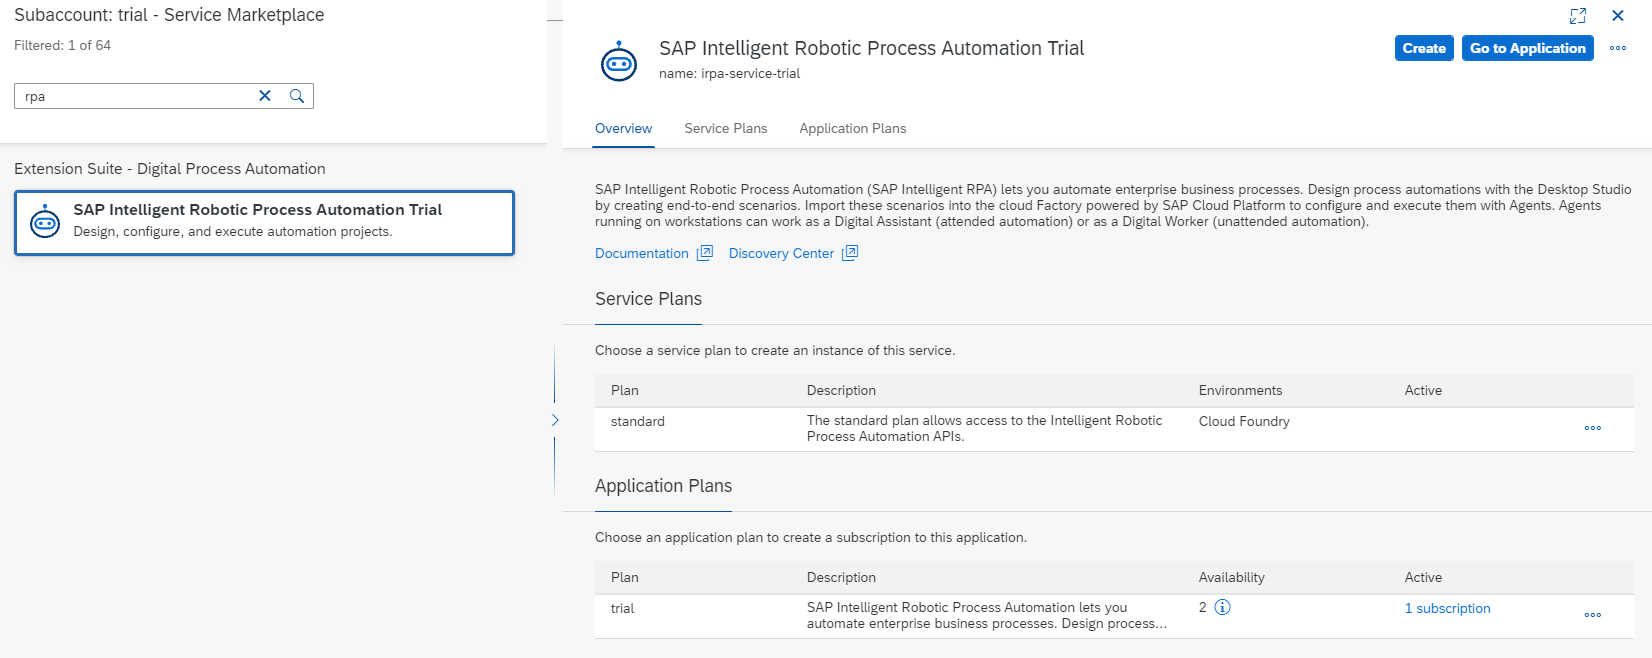
Task: Click the Create button
Action: coord(1424,48)
